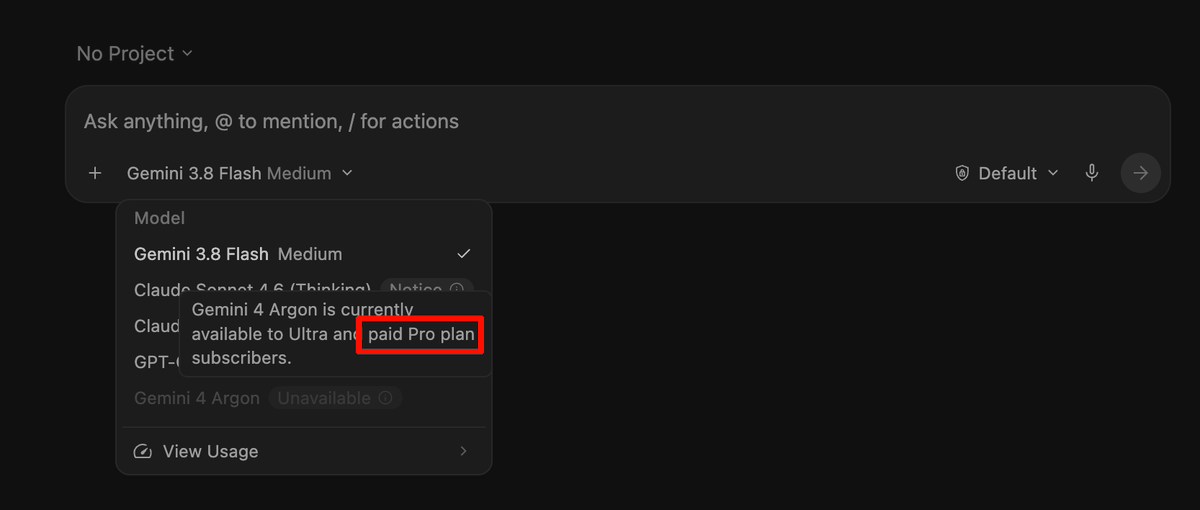Click the shield icon beside Default
This screenshot has height=510, width=1200.
[962, 173]
